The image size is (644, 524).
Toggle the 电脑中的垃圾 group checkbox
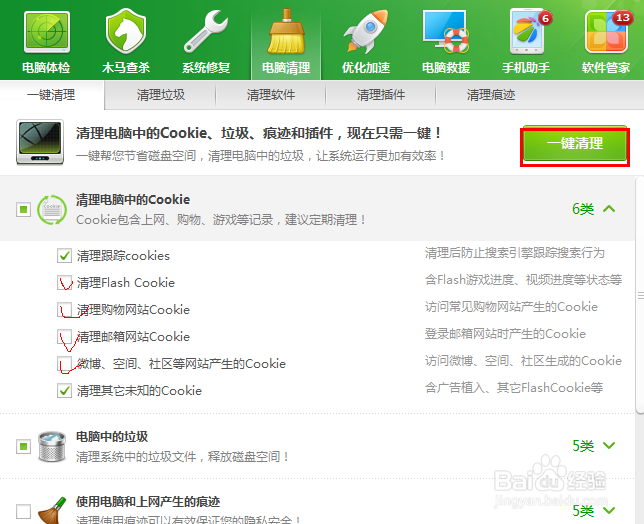pos(23,446)
